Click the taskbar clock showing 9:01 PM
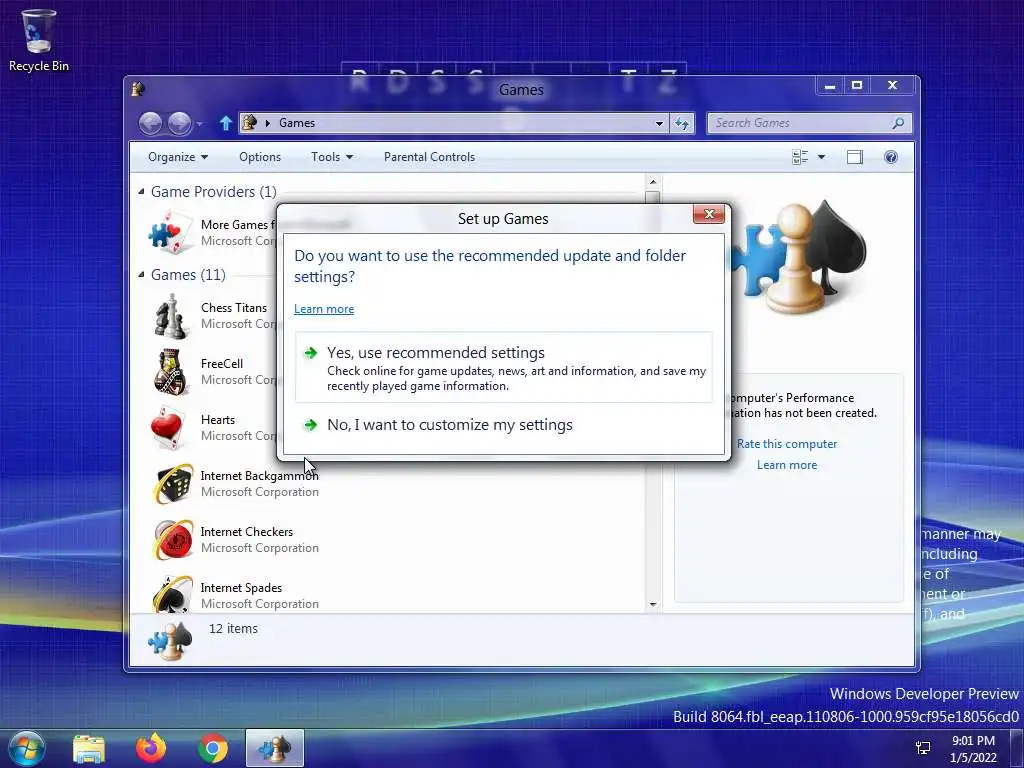 [973, 748]
